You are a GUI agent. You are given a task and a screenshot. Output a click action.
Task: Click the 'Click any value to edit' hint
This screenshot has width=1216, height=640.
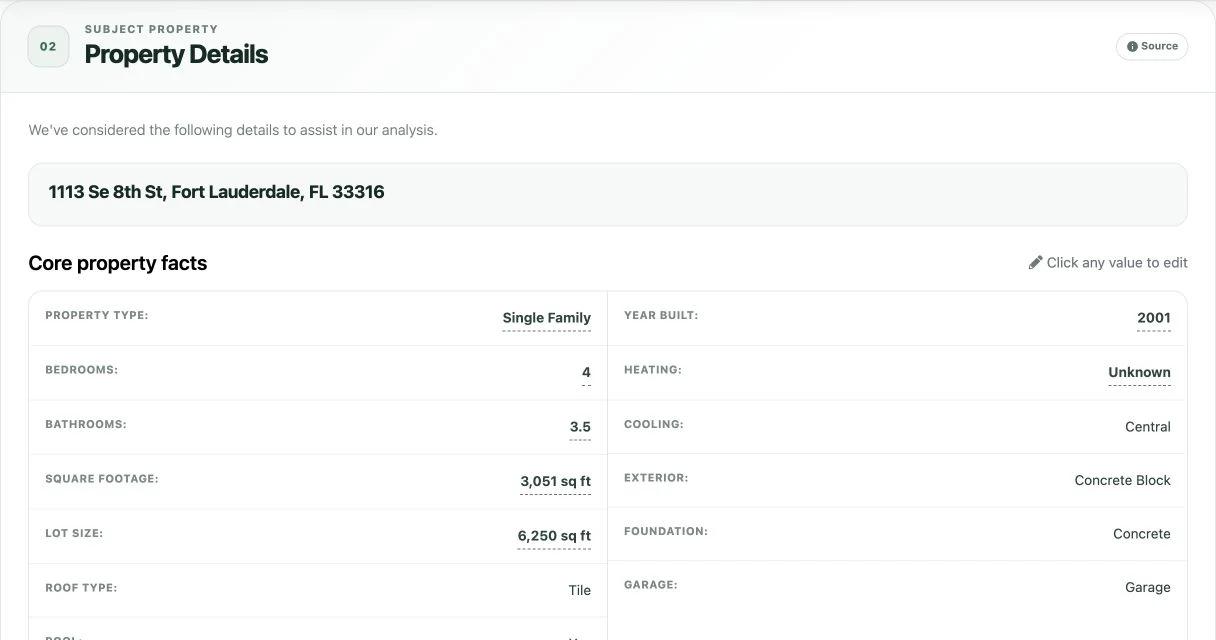tap(1117, 263)
